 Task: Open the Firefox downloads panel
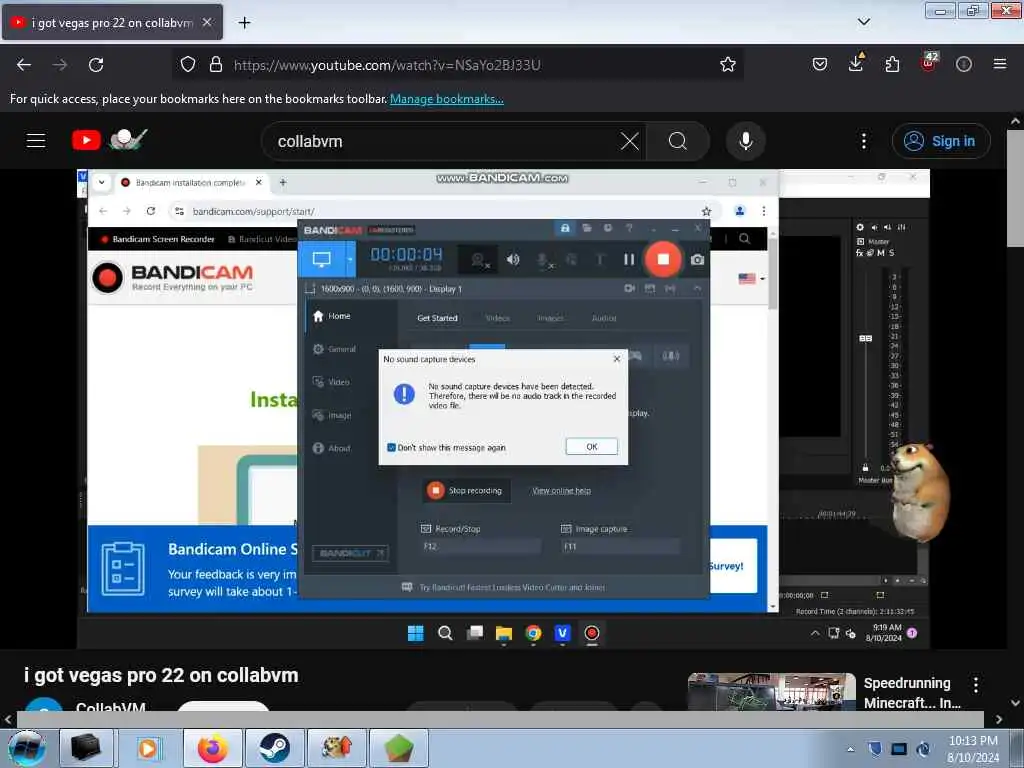(856, 63)
